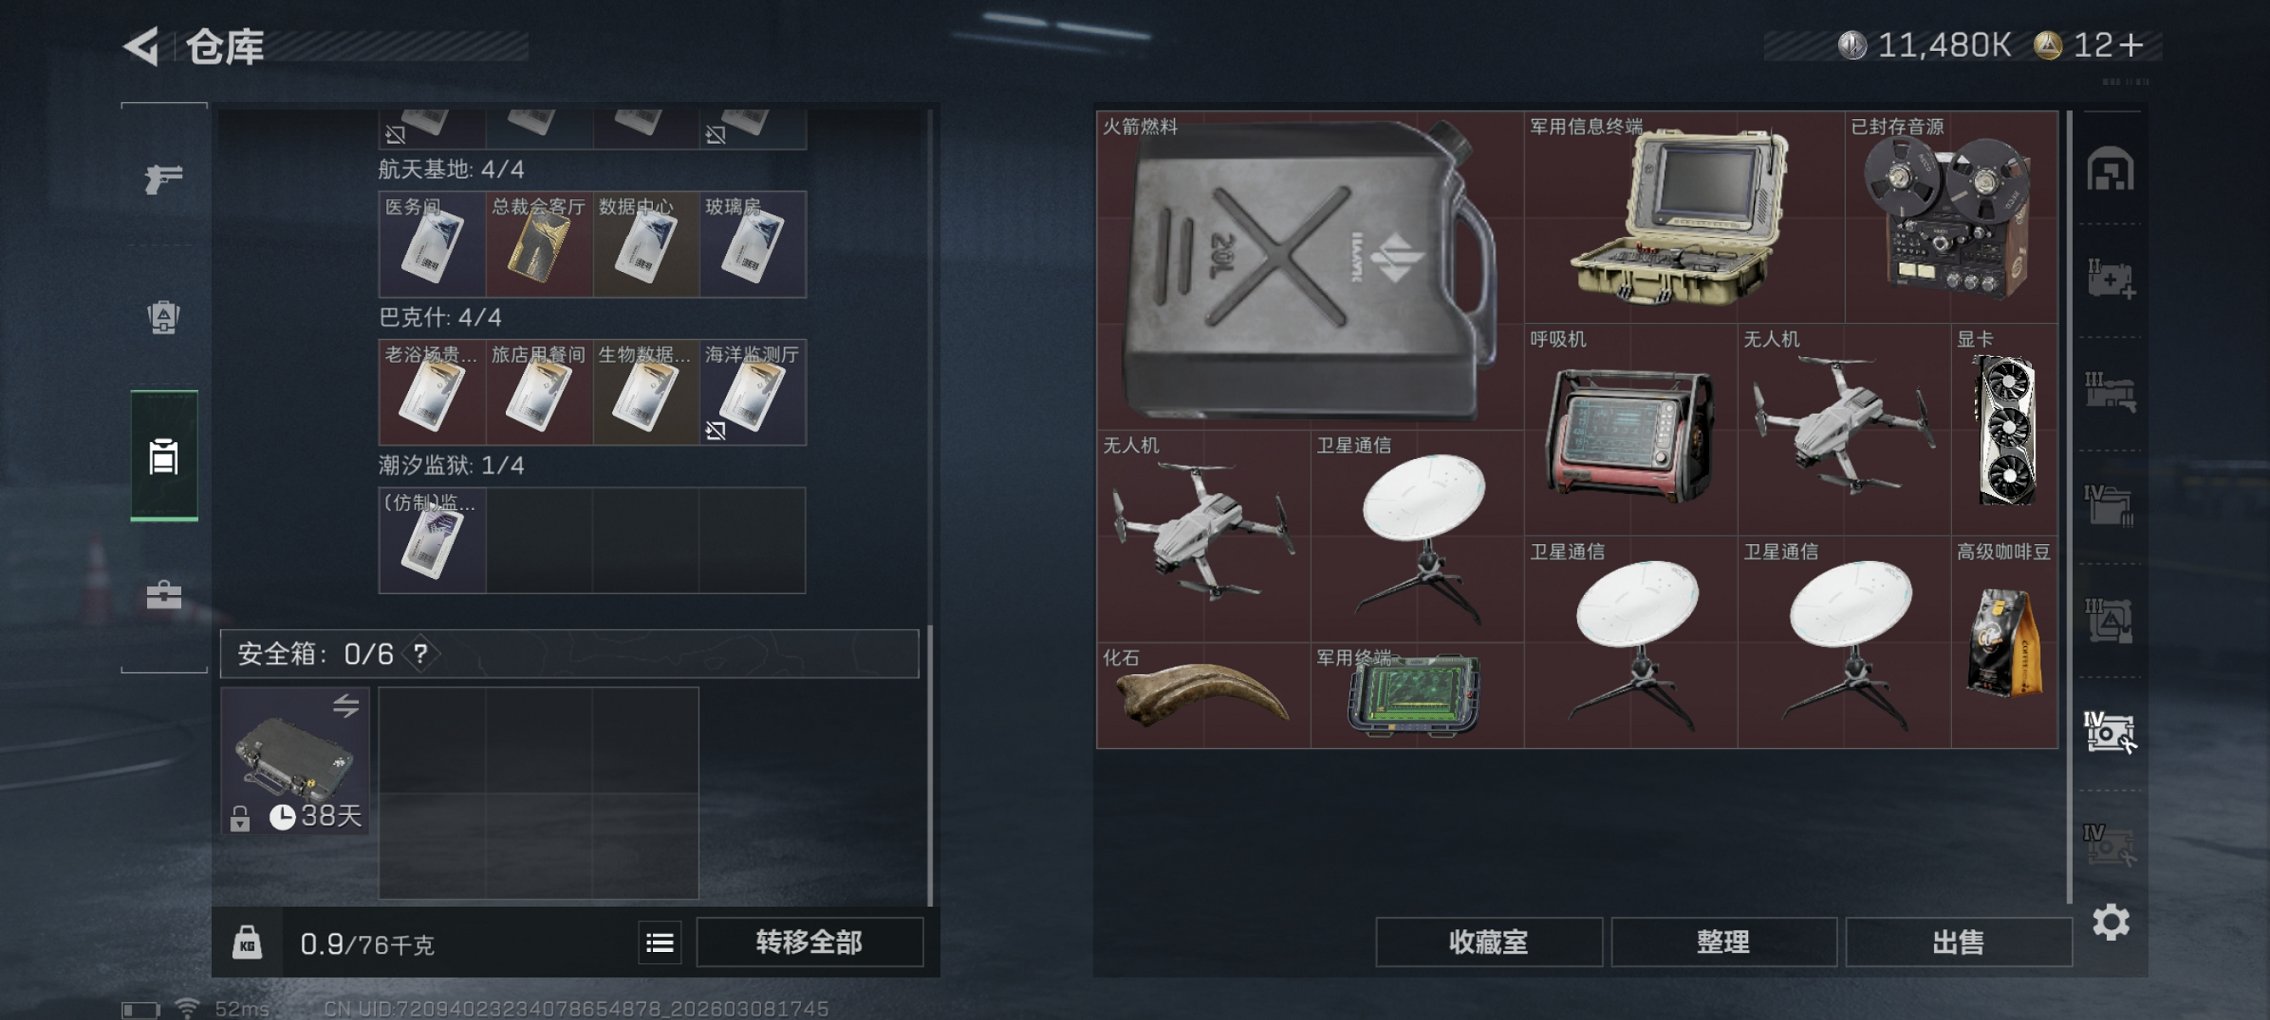Screen dimensions: 2270x1020
Task: Click the 出售 sell button
Action: 1958,942
